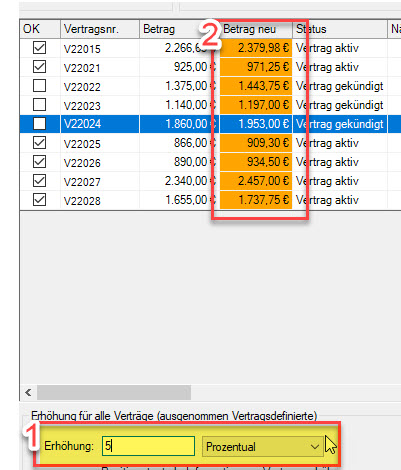Screen dimensions: 401x470
Task: Select the new amount 2.379,98 € cell
Action: tap(256, 48)
